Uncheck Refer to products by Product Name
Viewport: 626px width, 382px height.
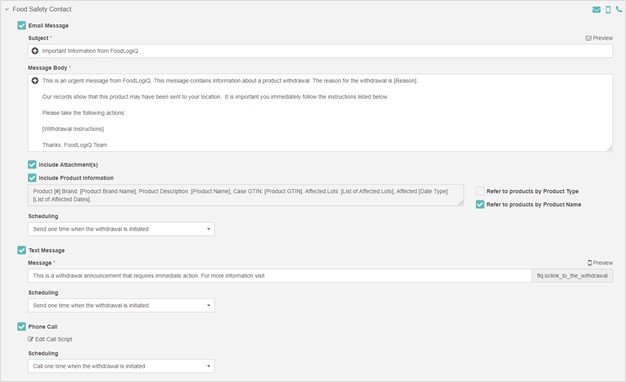[480, 204]
